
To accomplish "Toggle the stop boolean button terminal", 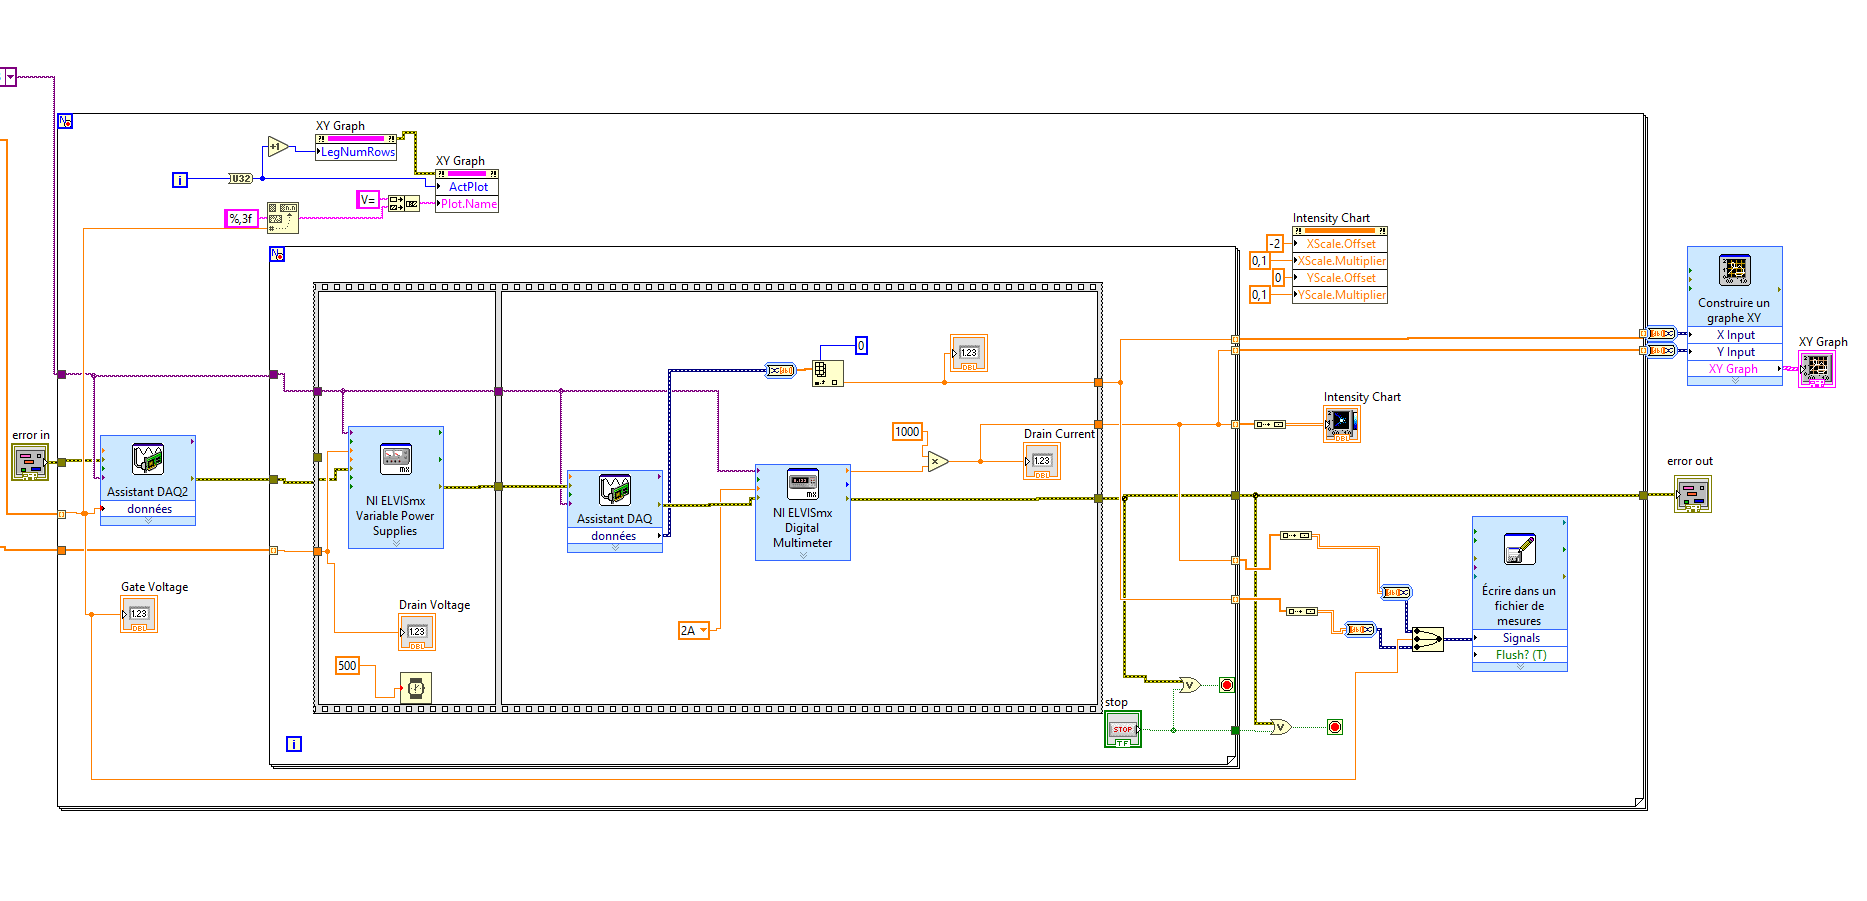I will tap(1122, 729).
